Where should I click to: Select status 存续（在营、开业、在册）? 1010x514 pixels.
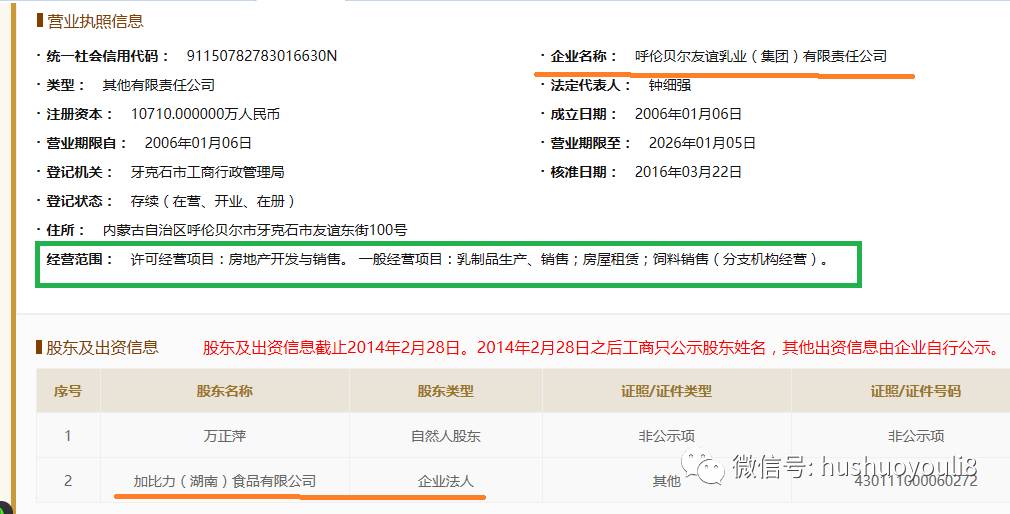click(213, 201)
